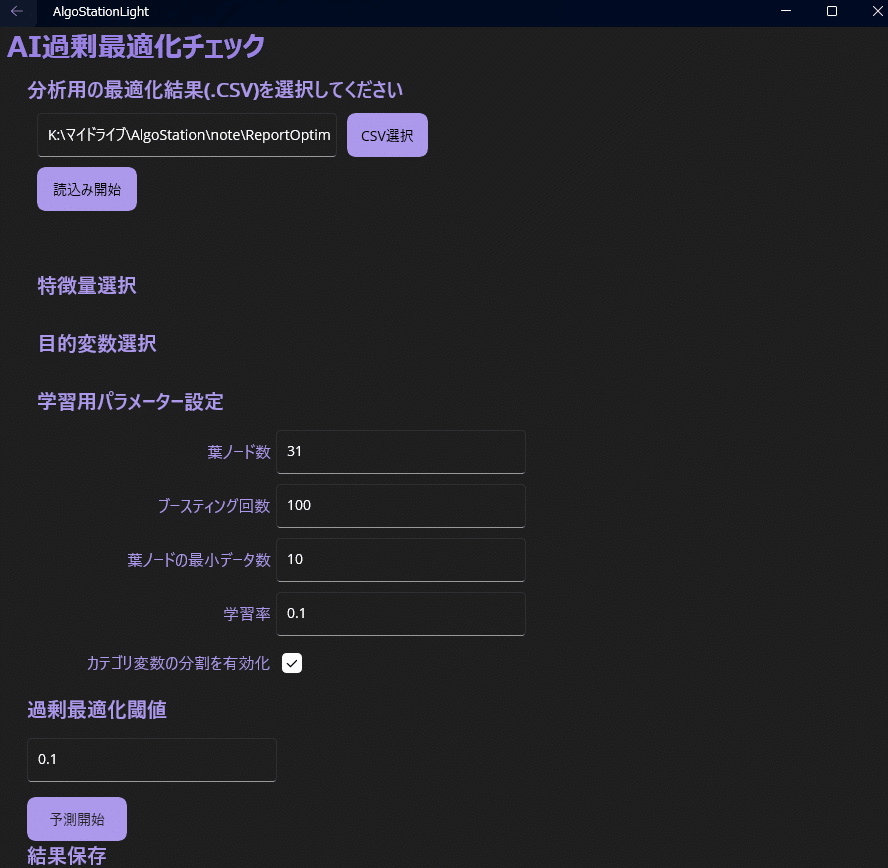
Task: Click the 目的変数選択 heading
Action: tap(97, 344)
